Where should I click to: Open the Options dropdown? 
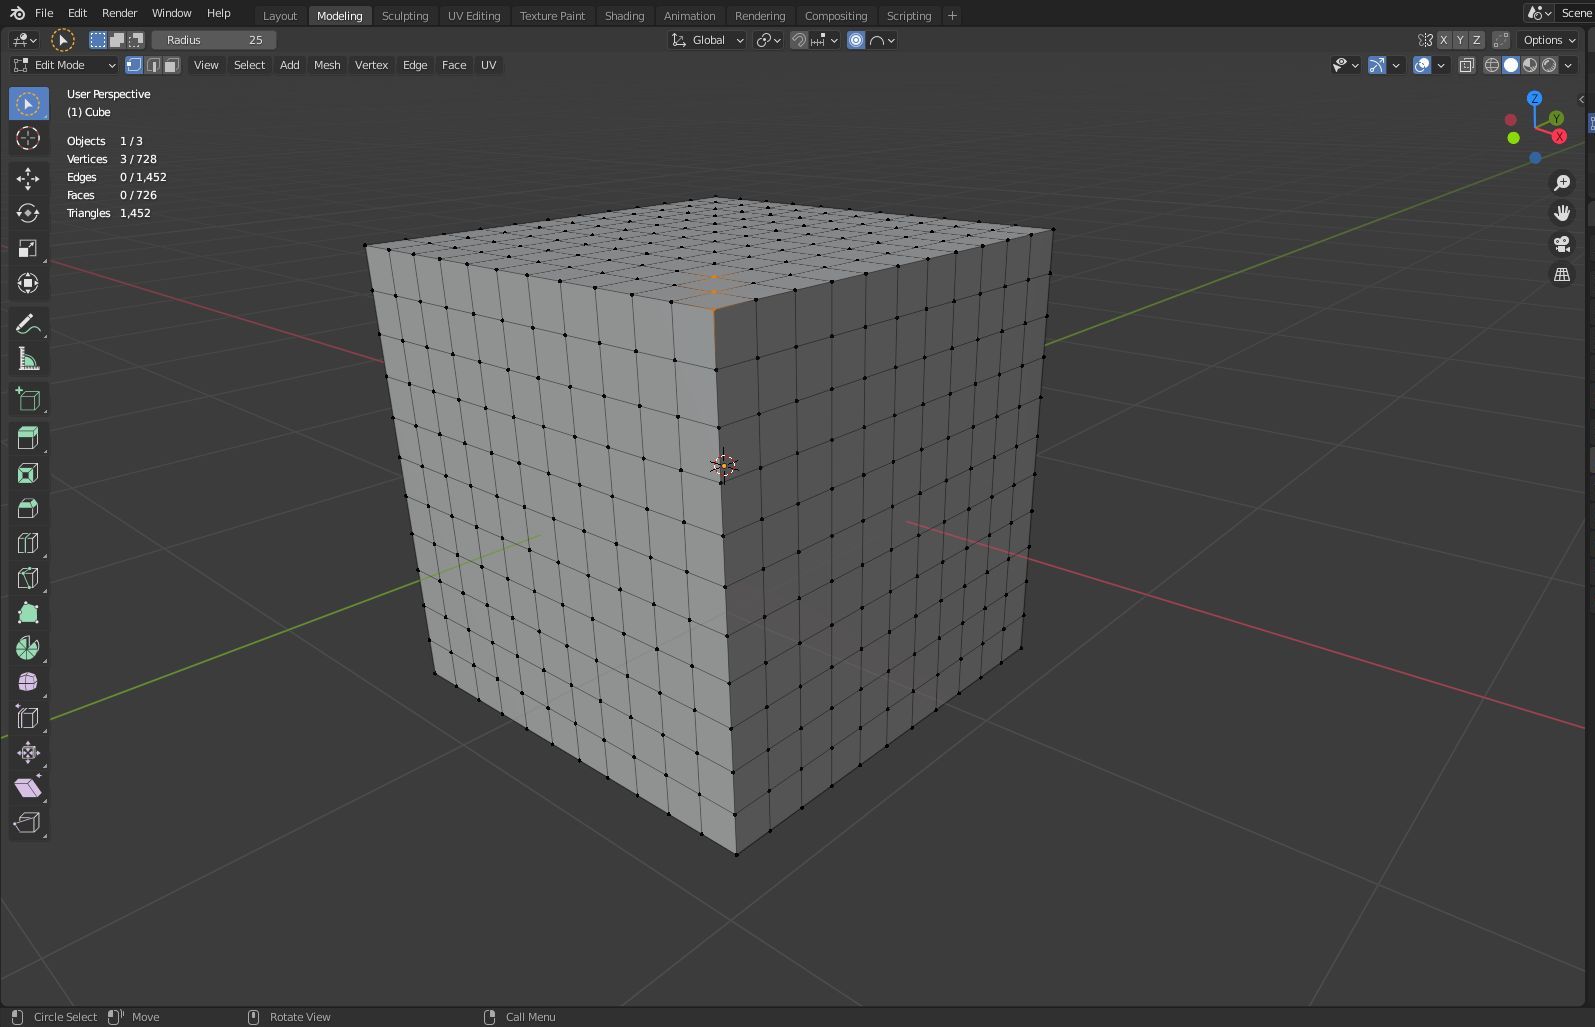click(x=1548, y=40)
